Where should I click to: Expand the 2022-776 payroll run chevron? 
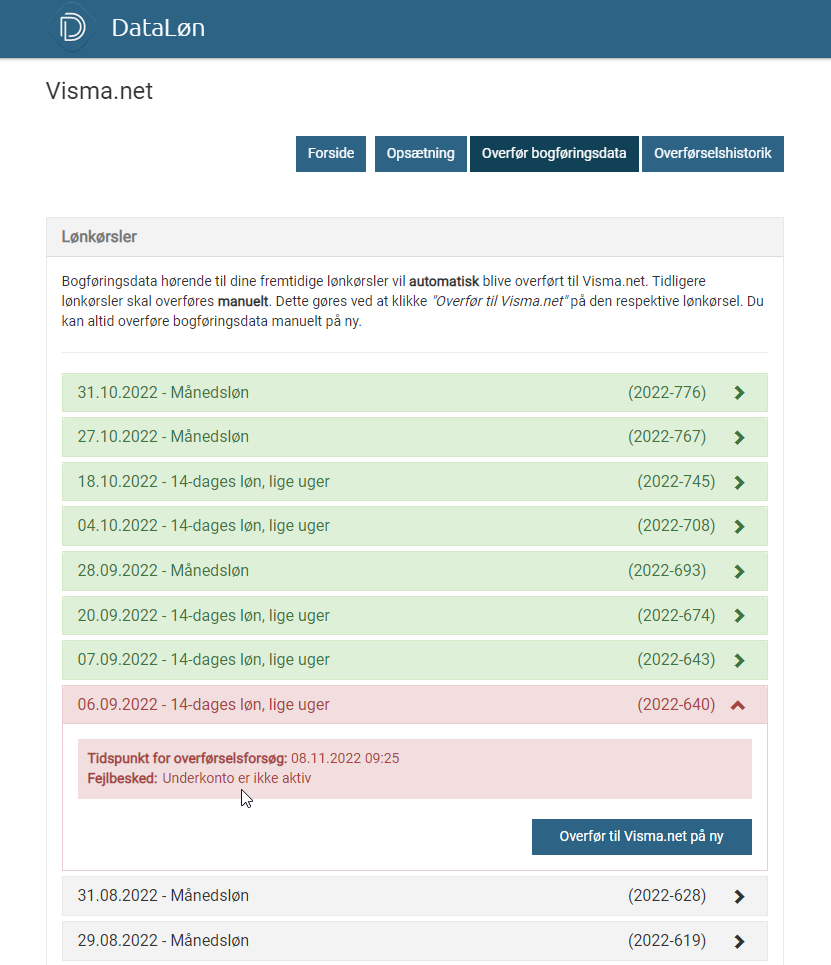tap(739, 393)
